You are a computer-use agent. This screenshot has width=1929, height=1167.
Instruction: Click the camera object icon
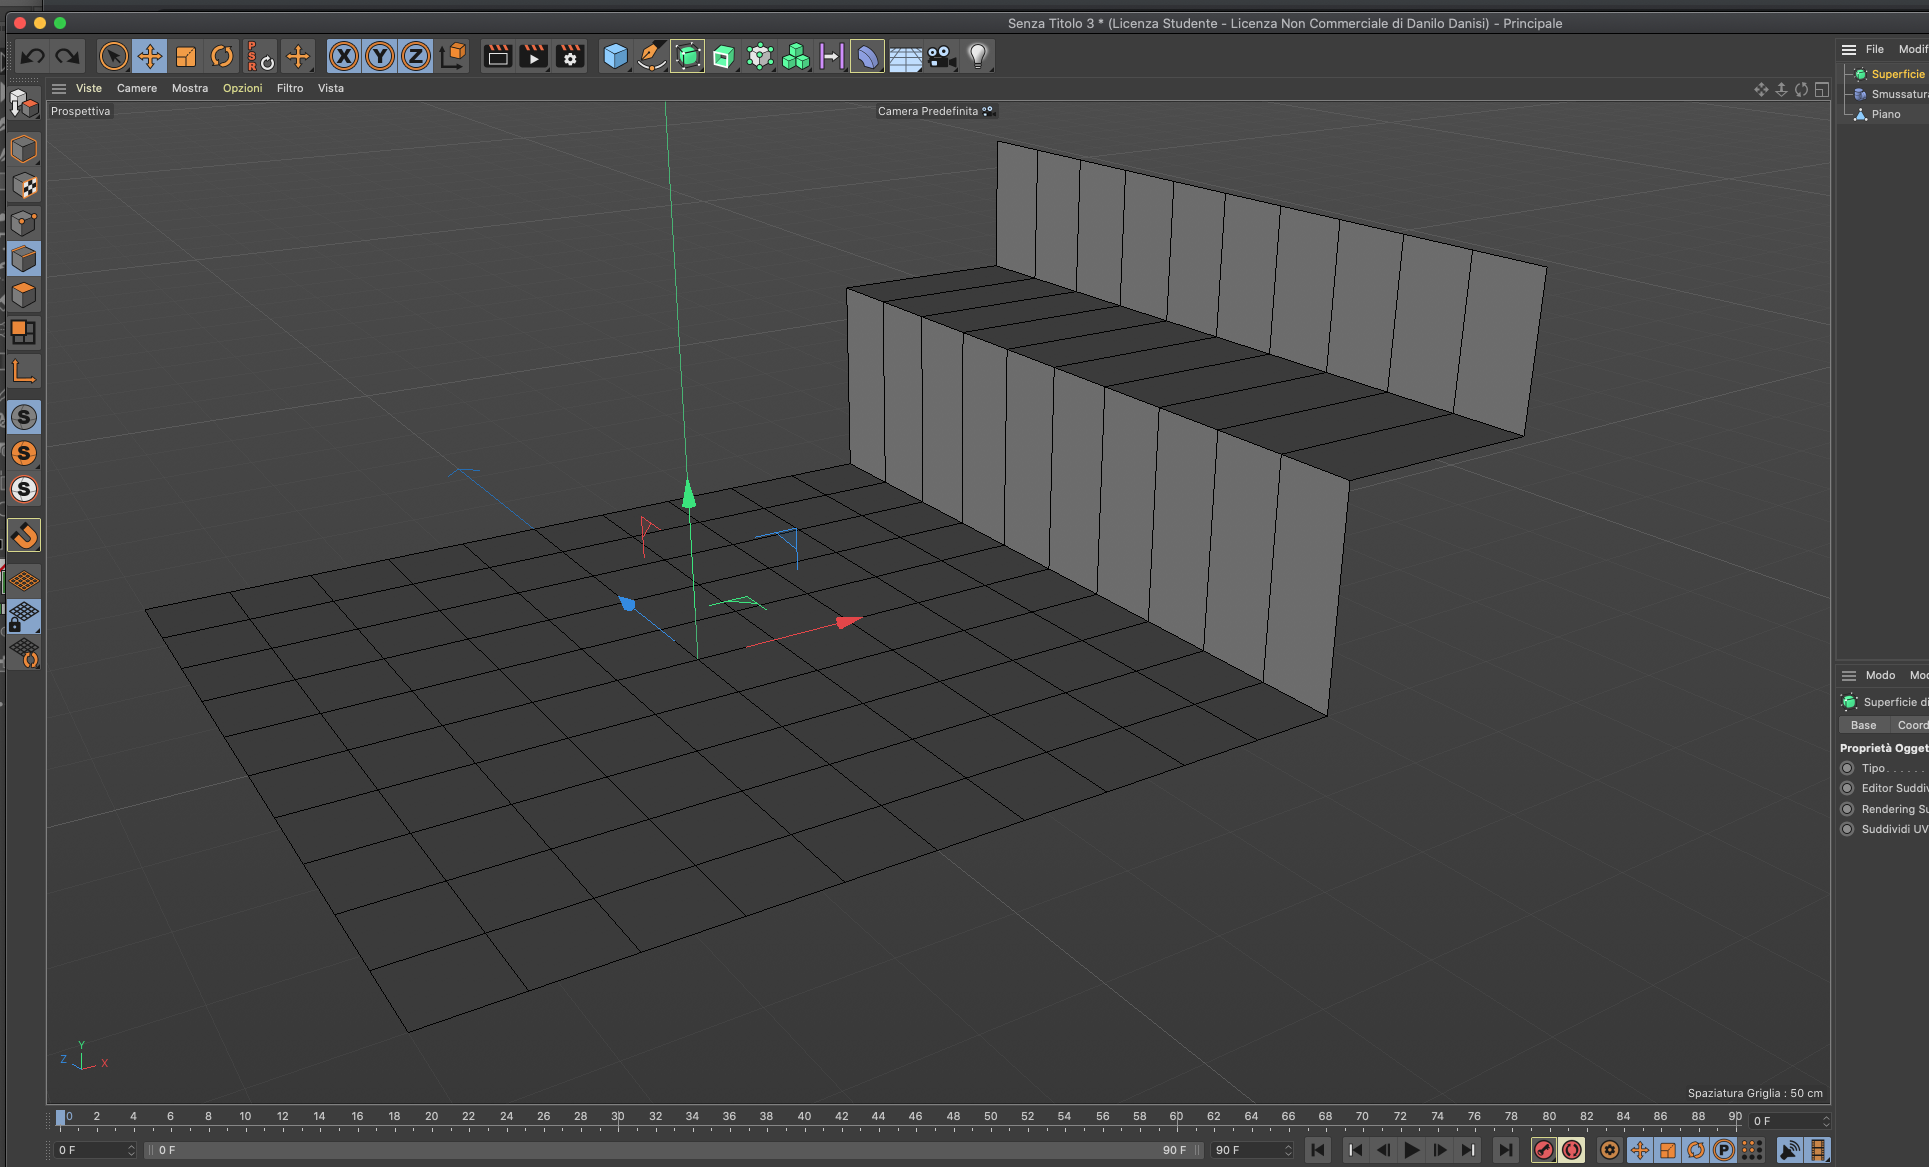pyautogui.click(x=941, y=56)
